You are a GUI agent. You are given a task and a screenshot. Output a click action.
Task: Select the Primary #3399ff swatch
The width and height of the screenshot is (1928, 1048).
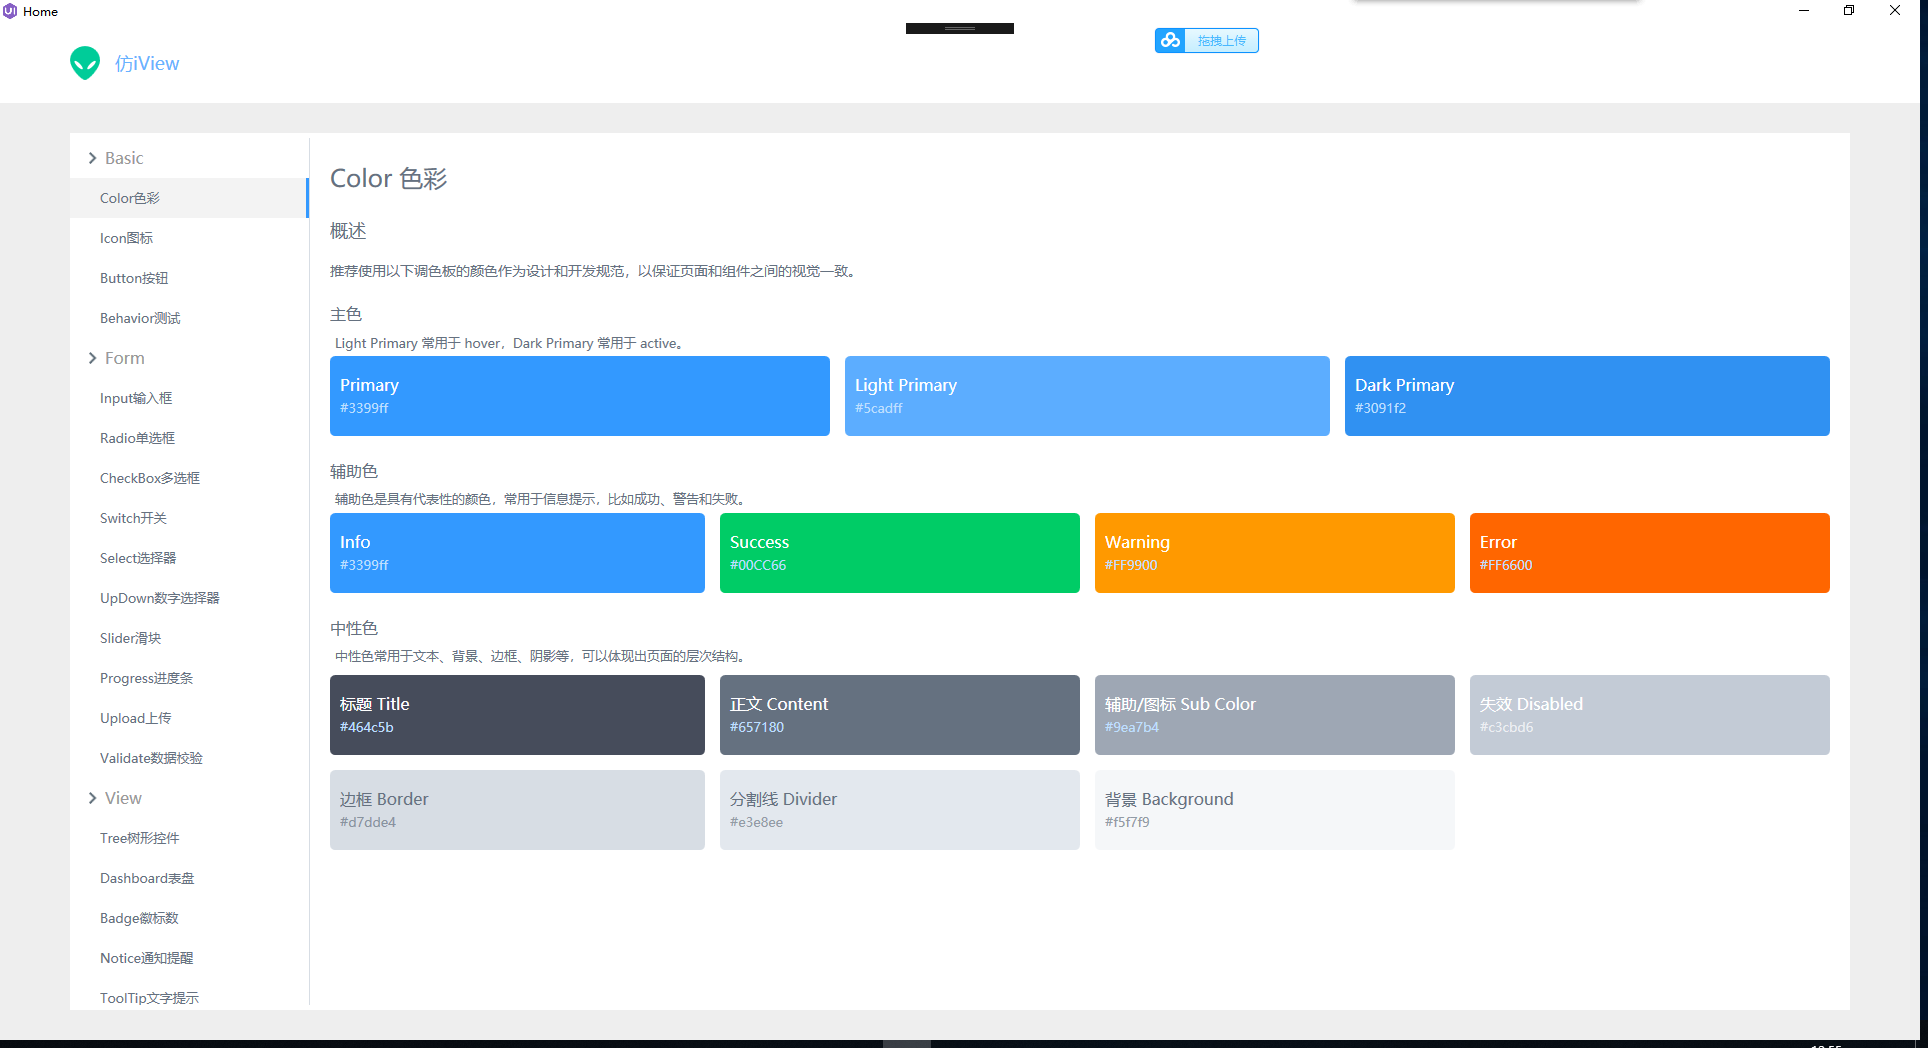[x=580, y=396]
